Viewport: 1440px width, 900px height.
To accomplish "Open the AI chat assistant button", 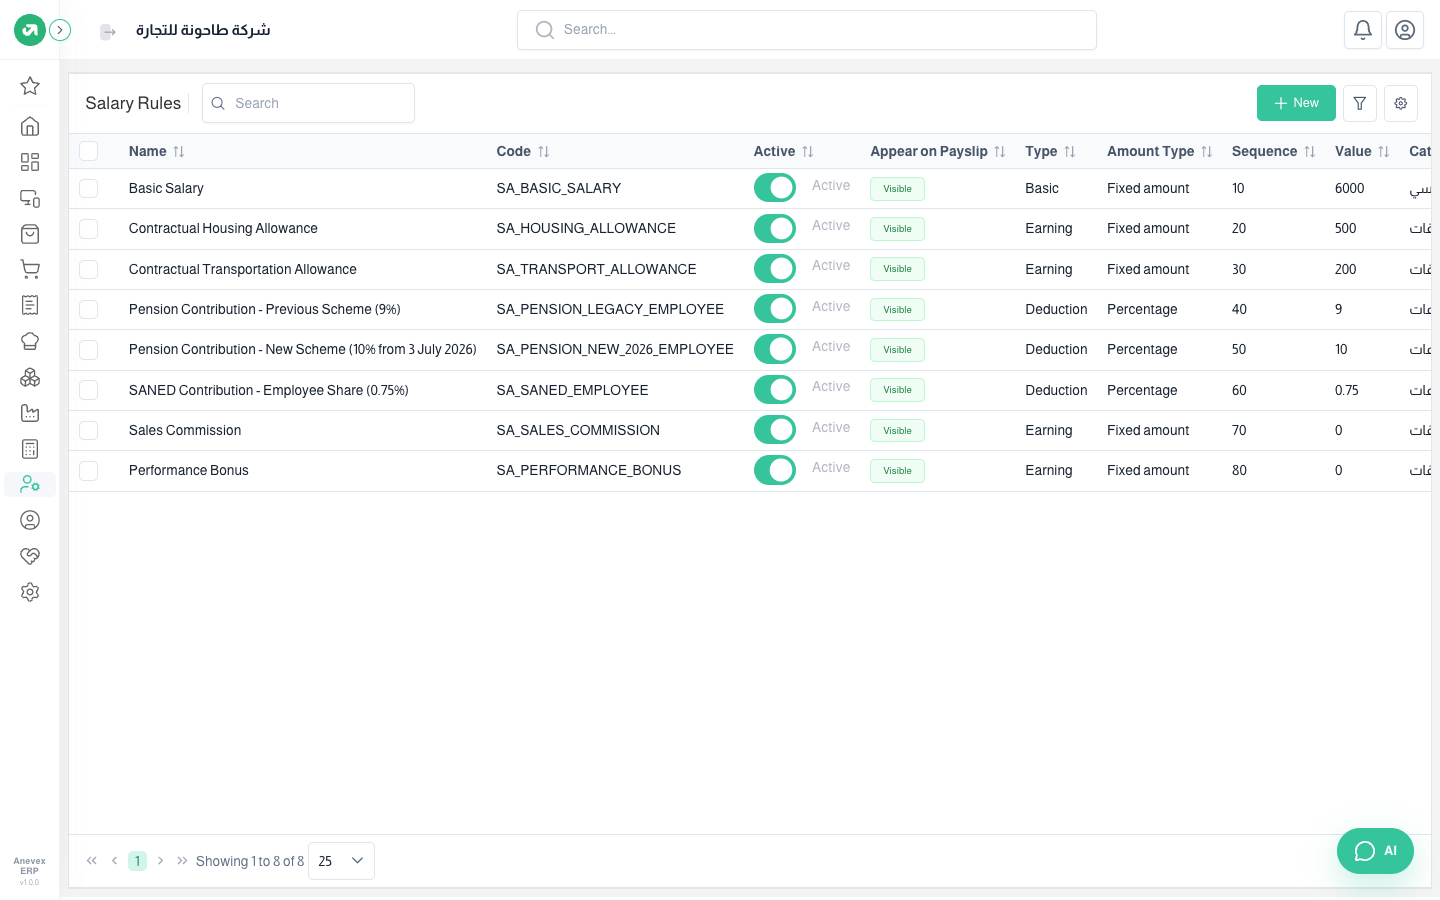I will tap(1375, 851).
